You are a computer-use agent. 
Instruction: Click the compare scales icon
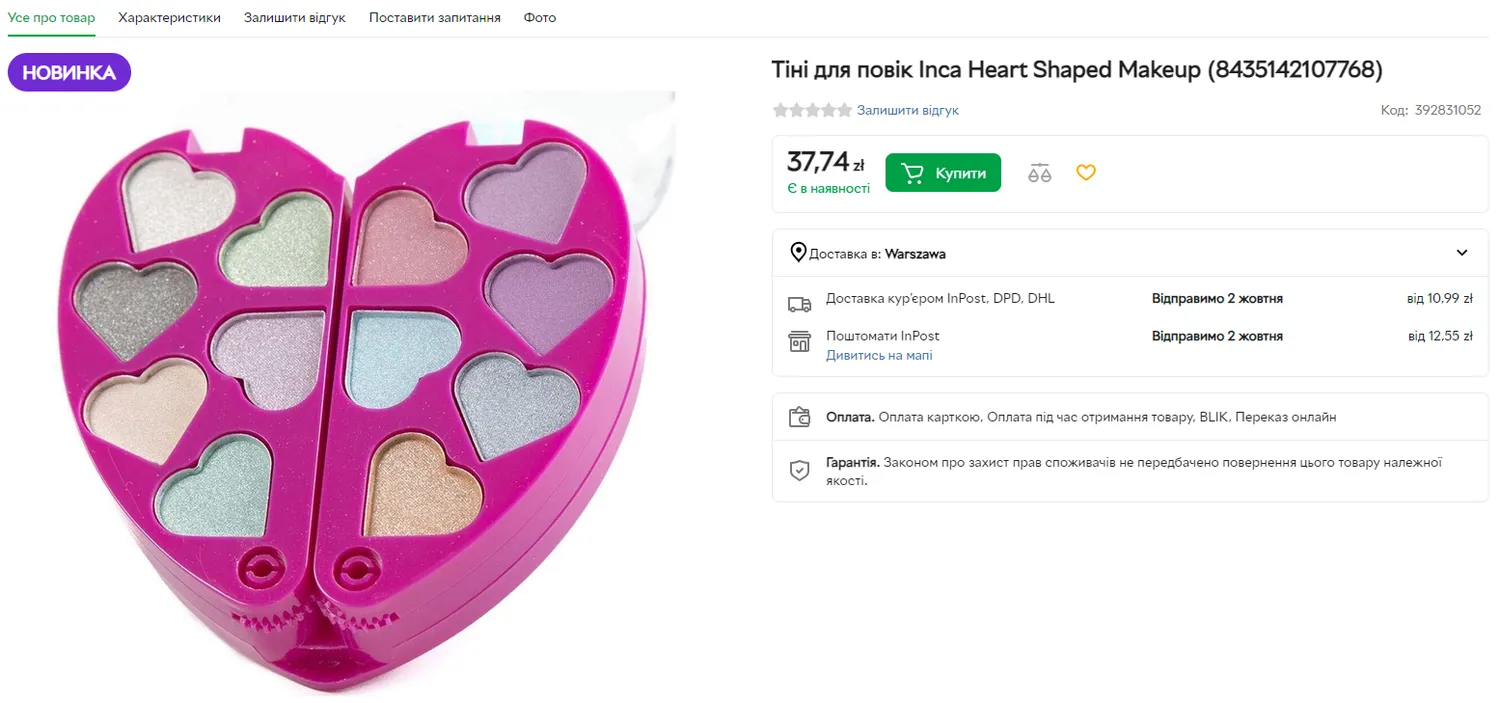1040,173
